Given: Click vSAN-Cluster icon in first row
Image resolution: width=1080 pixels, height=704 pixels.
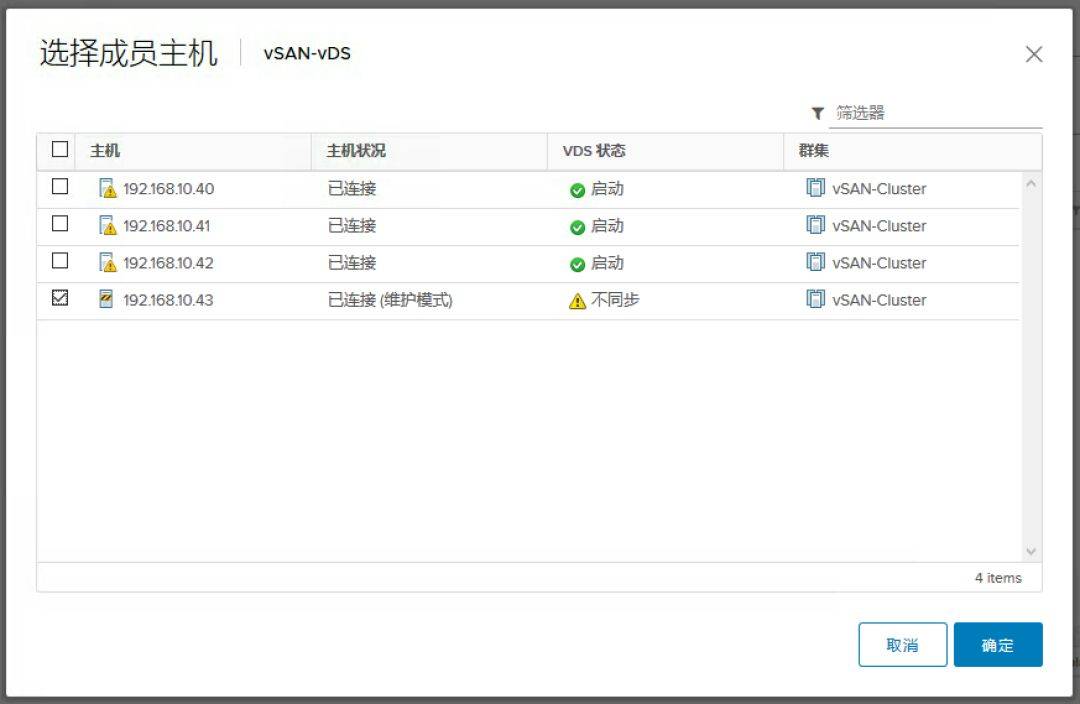Looking at the screenshot, I should point(815,188).
